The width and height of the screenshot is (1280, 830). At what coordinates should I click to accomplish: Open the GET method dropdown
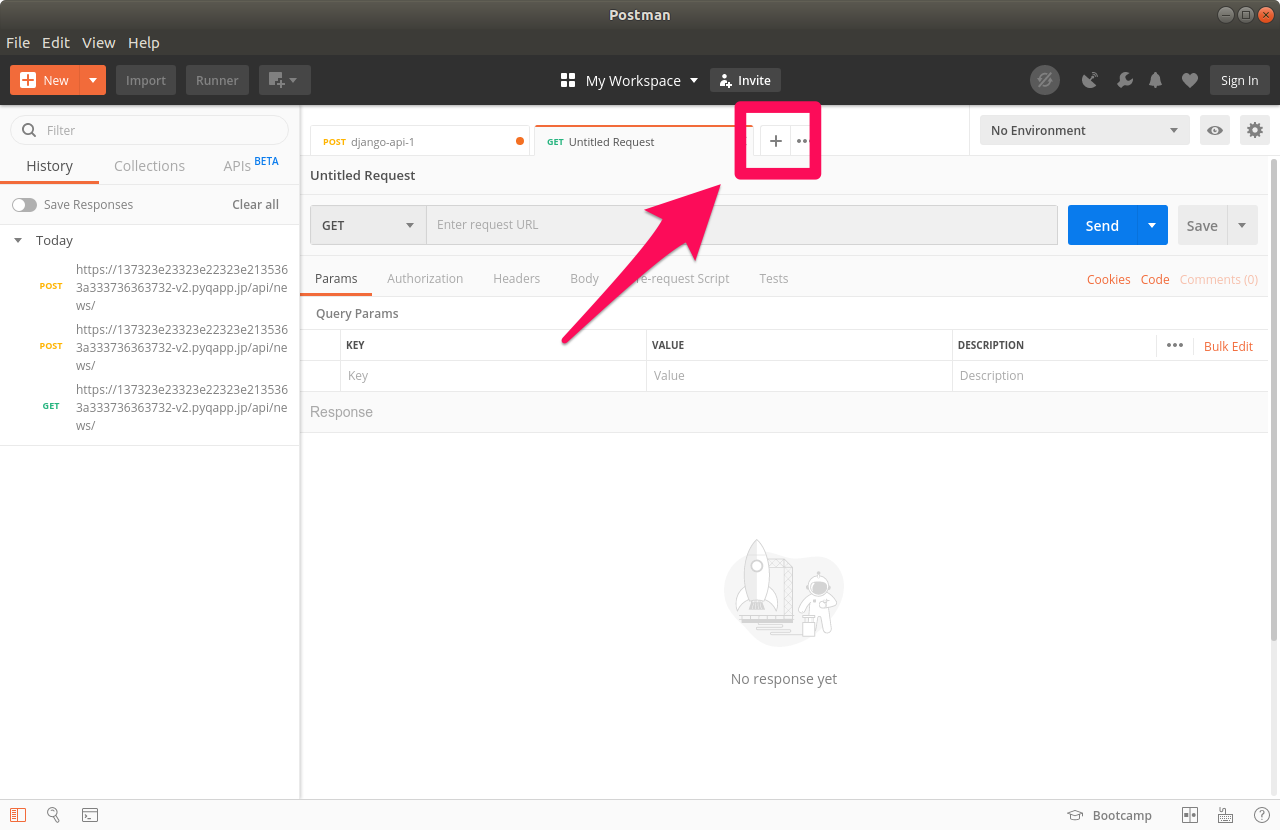pos(368,225)
